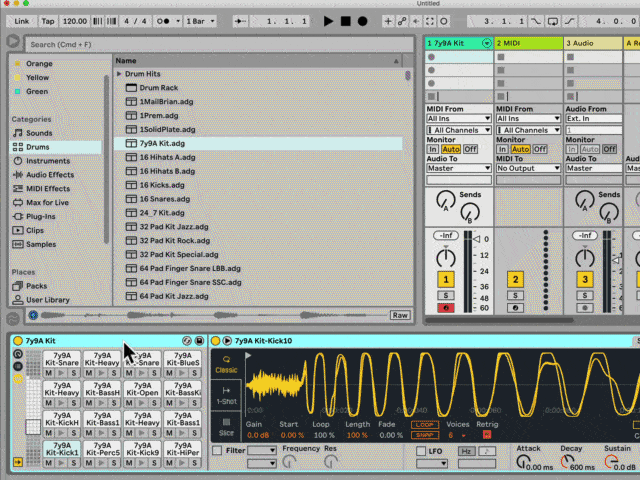This screenshot has width=640, height=480.
Task: Open the Samples category
Action: pos(41,244)
